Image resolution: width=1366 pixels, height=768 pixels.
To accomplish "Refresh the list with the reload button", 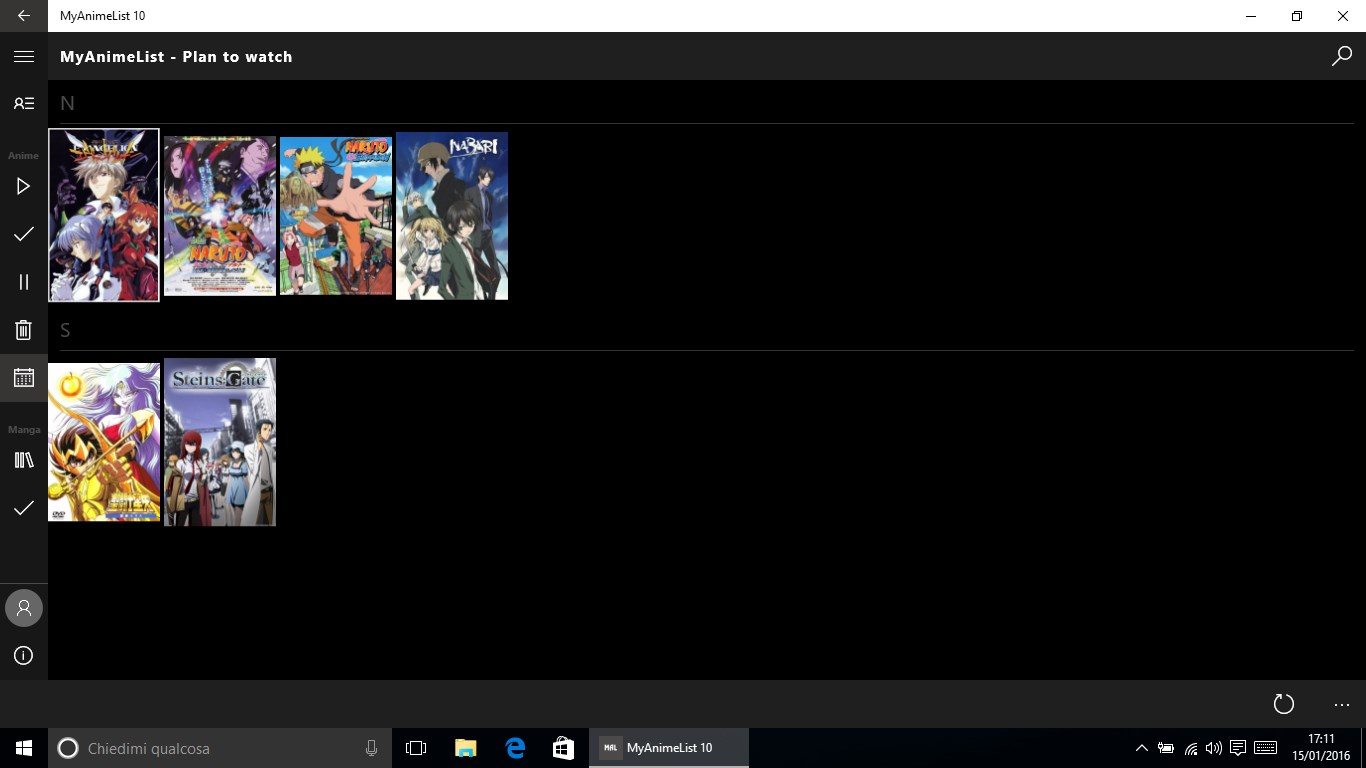I will point(1284,704).
